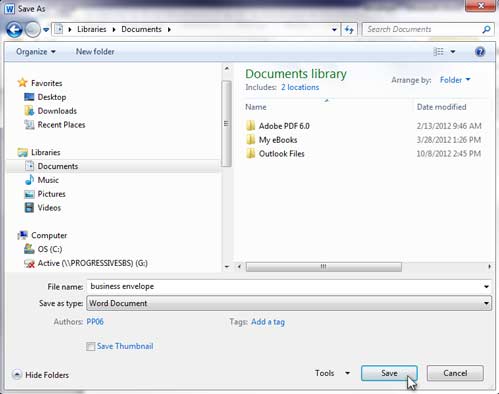The width and height of the screenshot is (499, 394).
Task: Select Libraries in the address breadcrumb
Action: 92,29
